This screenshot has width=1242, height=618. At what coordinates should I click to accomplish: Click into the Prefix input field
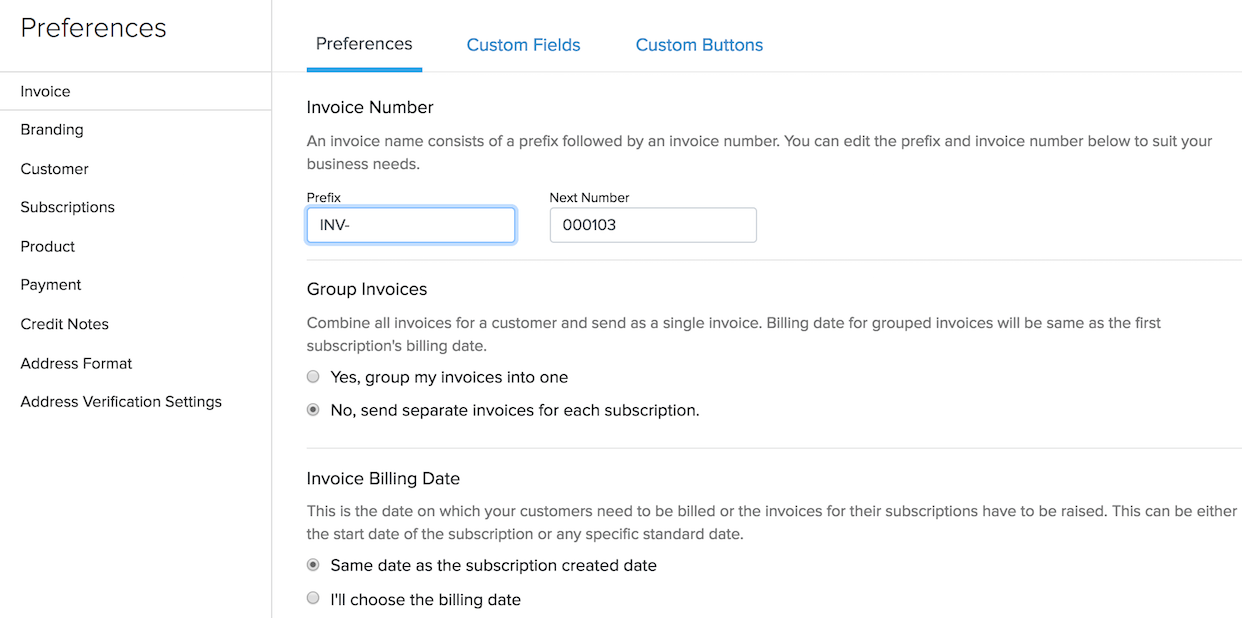410,224
